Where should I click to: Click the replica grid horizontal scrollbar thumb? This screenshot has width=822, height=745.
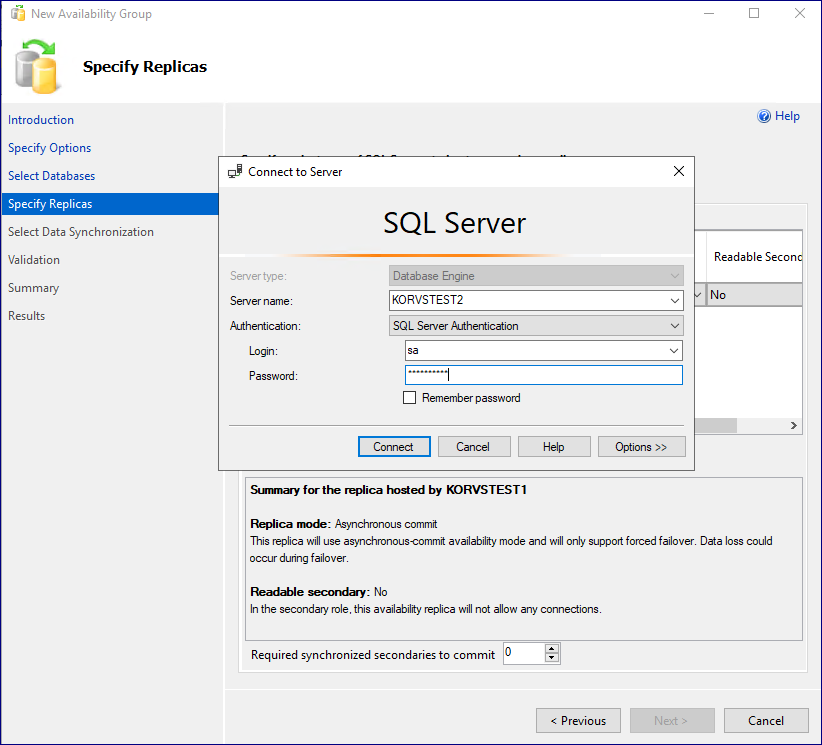click(716, 425)
